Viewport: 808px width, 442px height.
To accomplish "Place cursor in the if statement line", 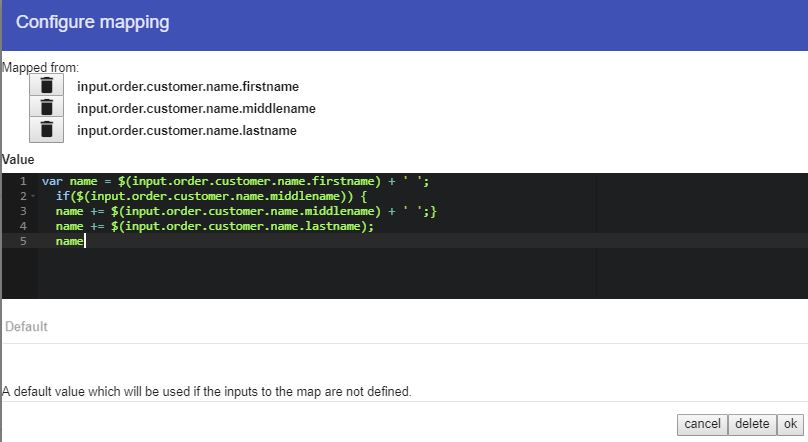I will click(x=211, y=196).
